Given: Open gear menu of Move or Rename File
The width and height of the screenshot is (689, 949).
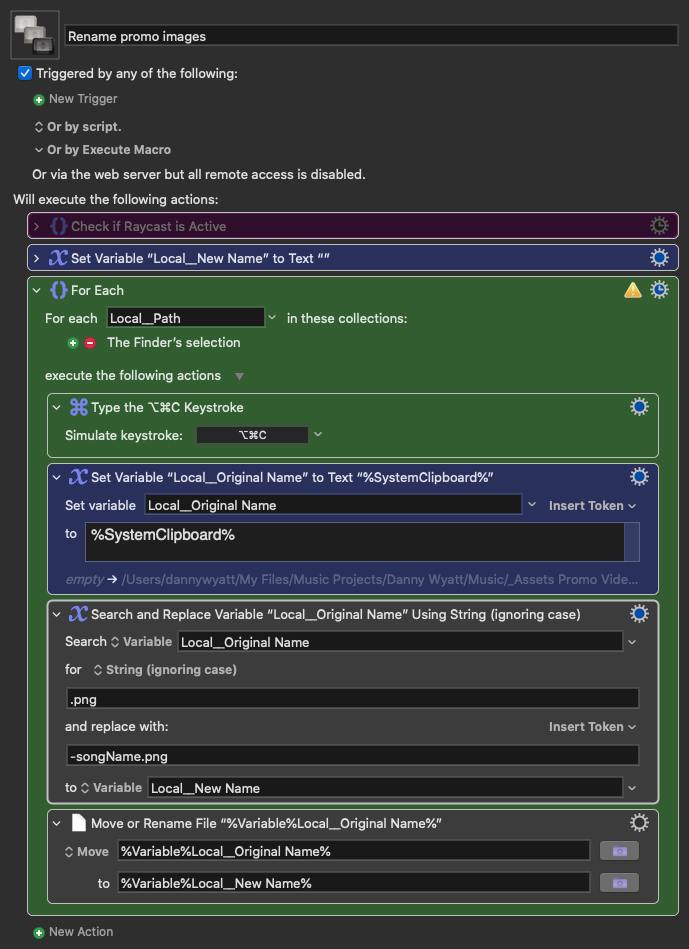Looking at the screenshot, I should pyautogui.click(x=639, y=822).
